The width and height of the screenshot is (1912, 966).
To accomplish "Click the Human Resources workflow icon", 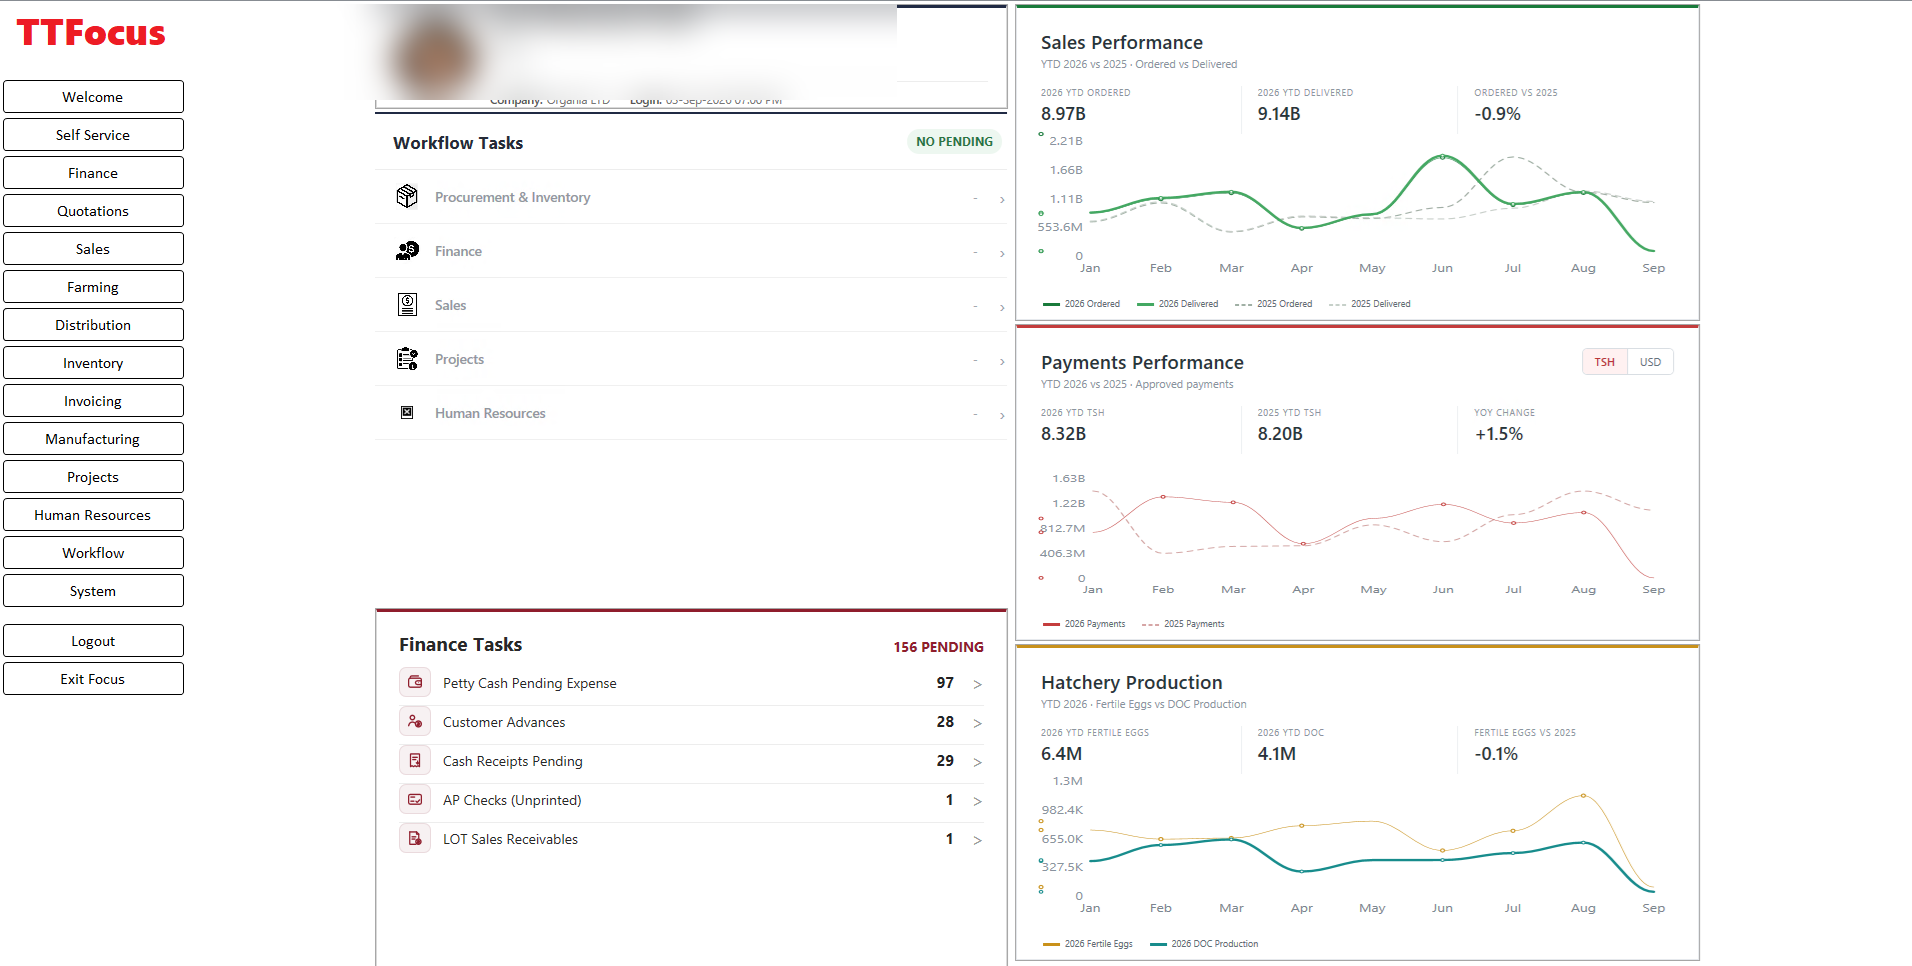I will tap(407, 412).
